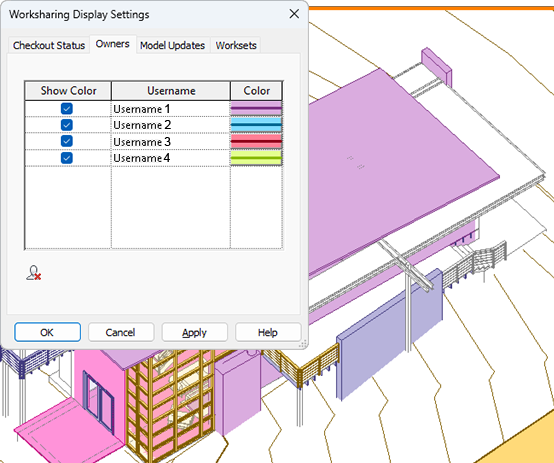
Task: Click the remove user icon below table
Action: [x=34, y=273]
